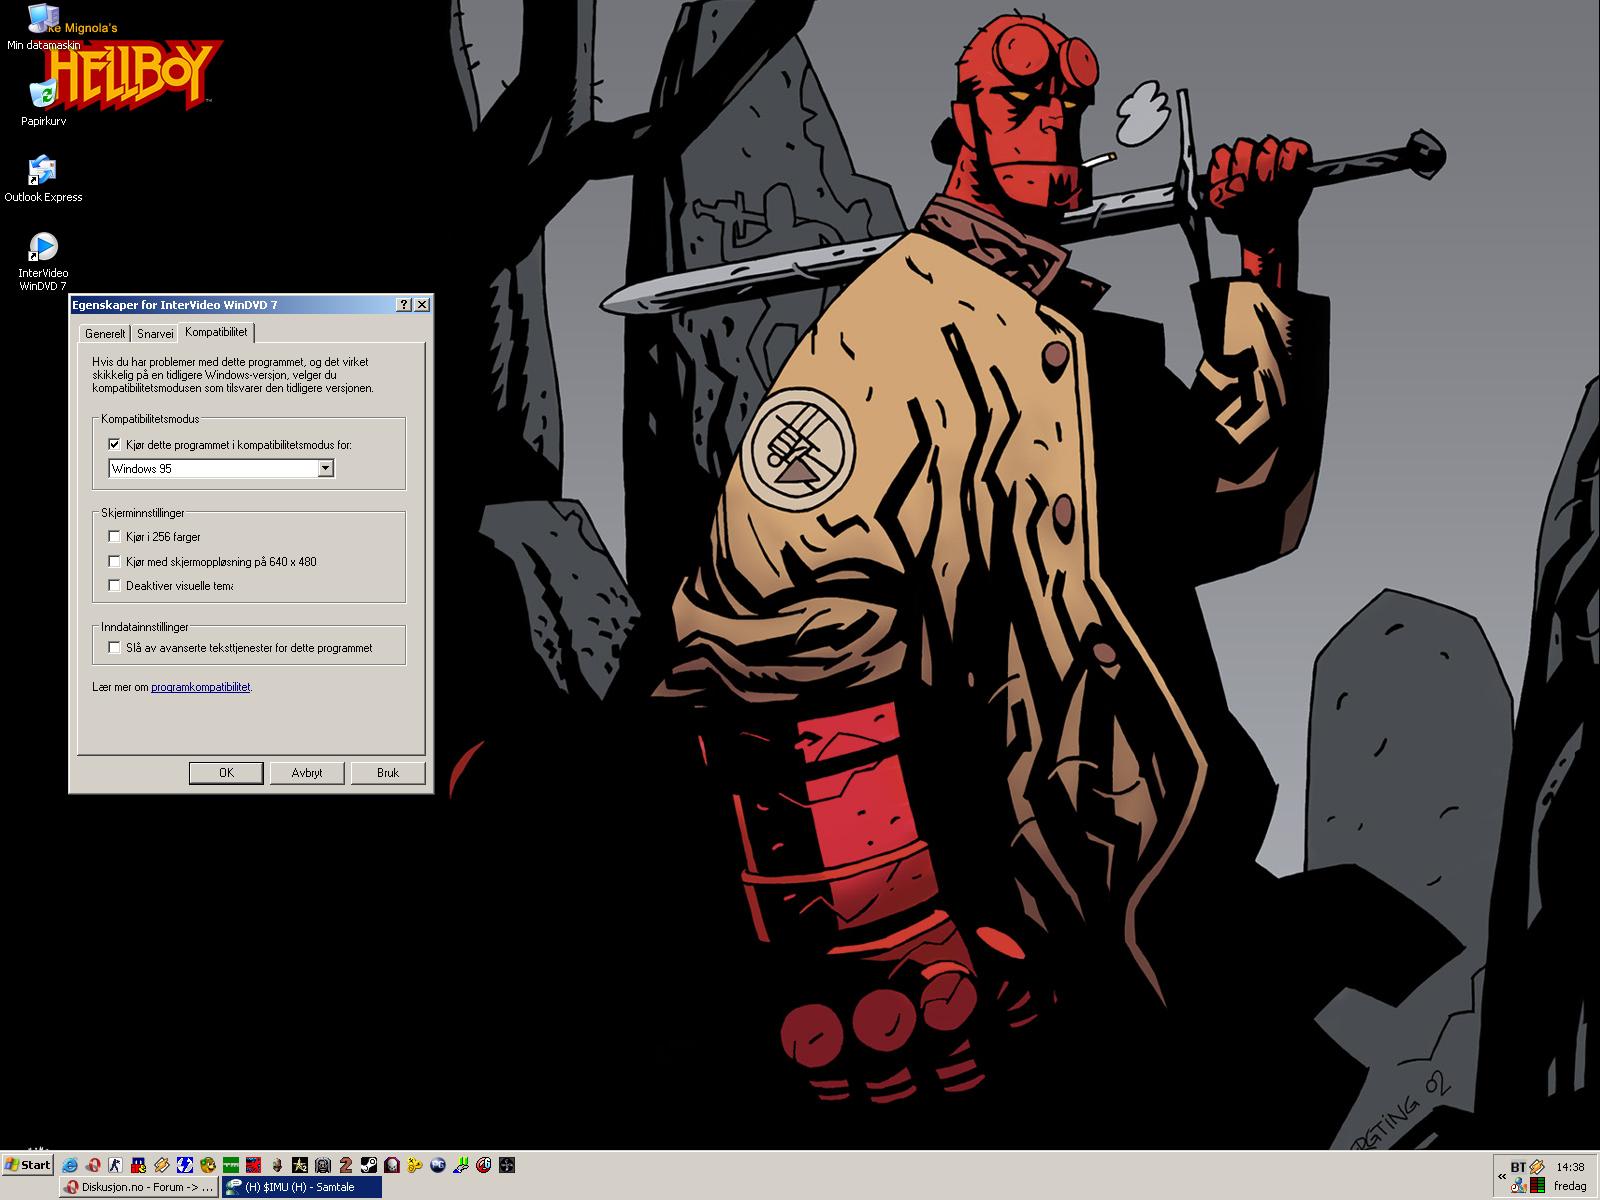
Task: Open the Start menu
Action: pos(28,1165)
